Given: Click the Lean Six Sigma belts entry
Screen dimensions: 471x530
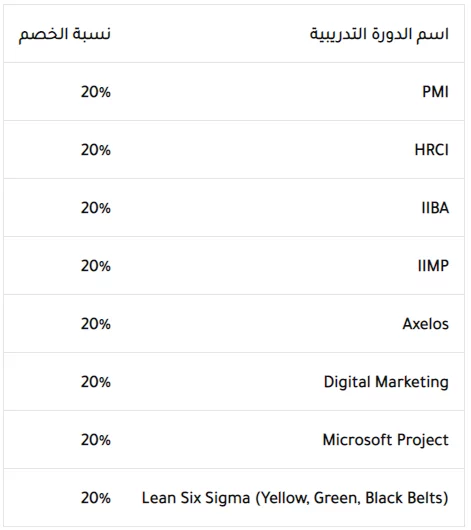Looking at the screenshot, I should (x=295, y=498).
